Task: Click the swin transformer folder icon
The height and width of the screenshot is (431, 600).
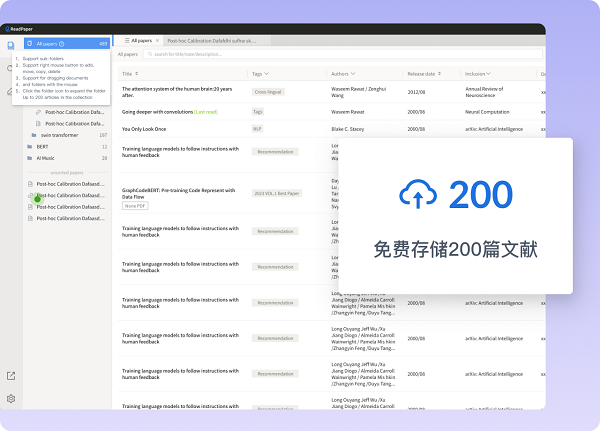Action: pyautogui.click(x=33, y=134)
